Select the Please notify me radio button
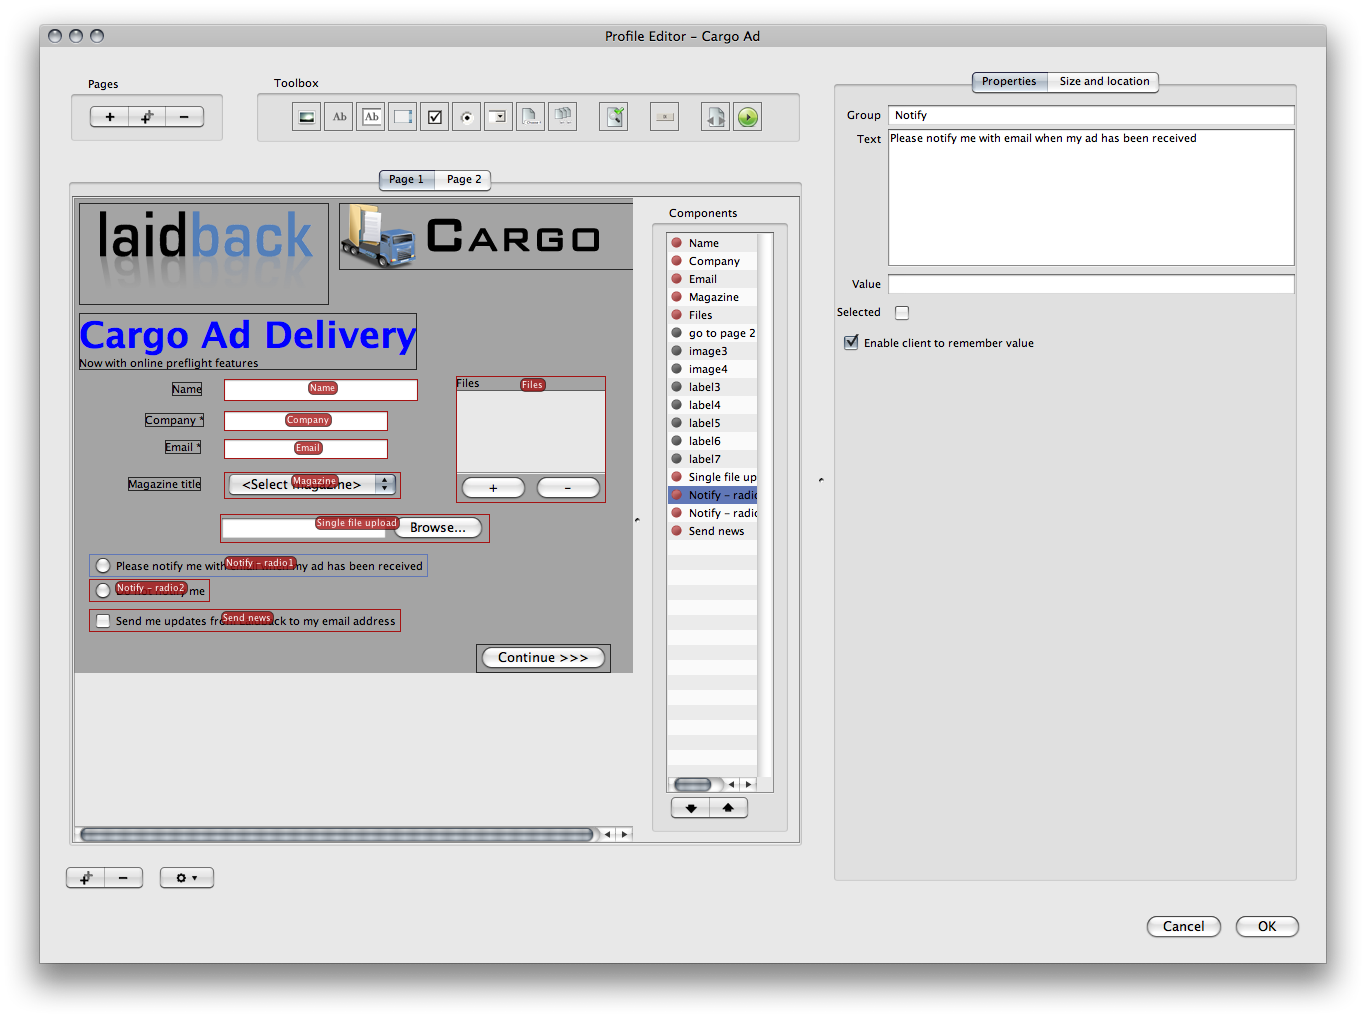The image size is (1366, 1018). click(103, 566)
